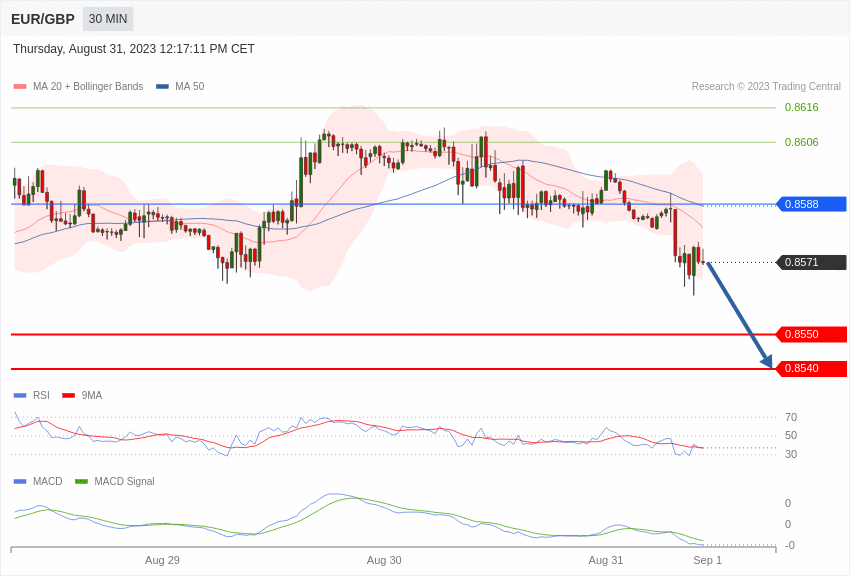
Task: Click the RSI 70 axis value
Action: (791, 417)
